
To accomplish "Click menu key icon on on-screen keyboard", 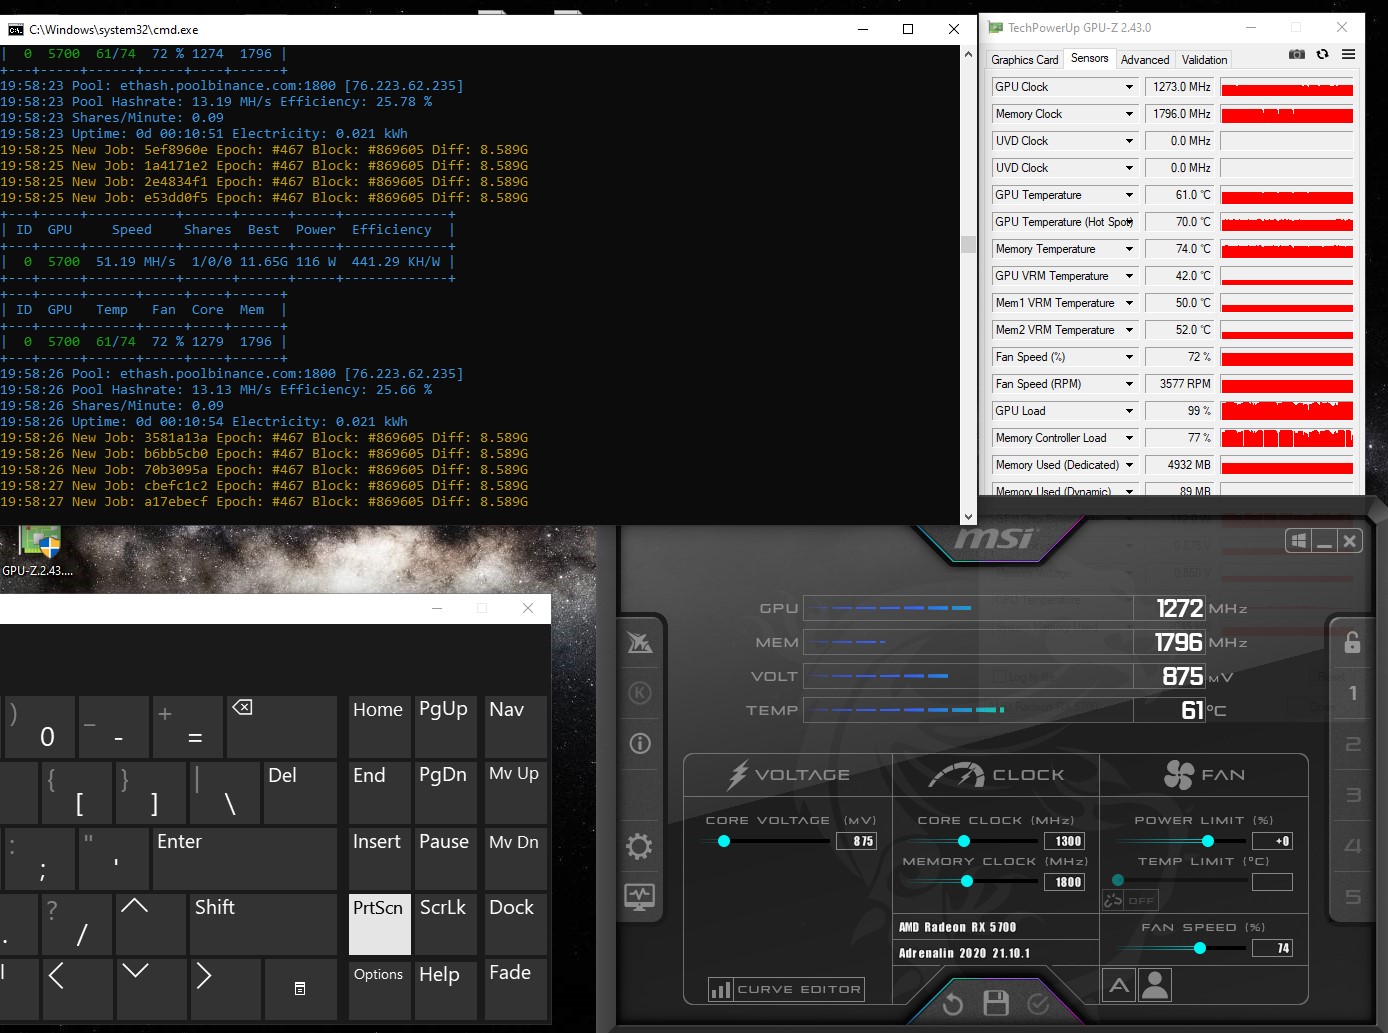I will [301, 989].
